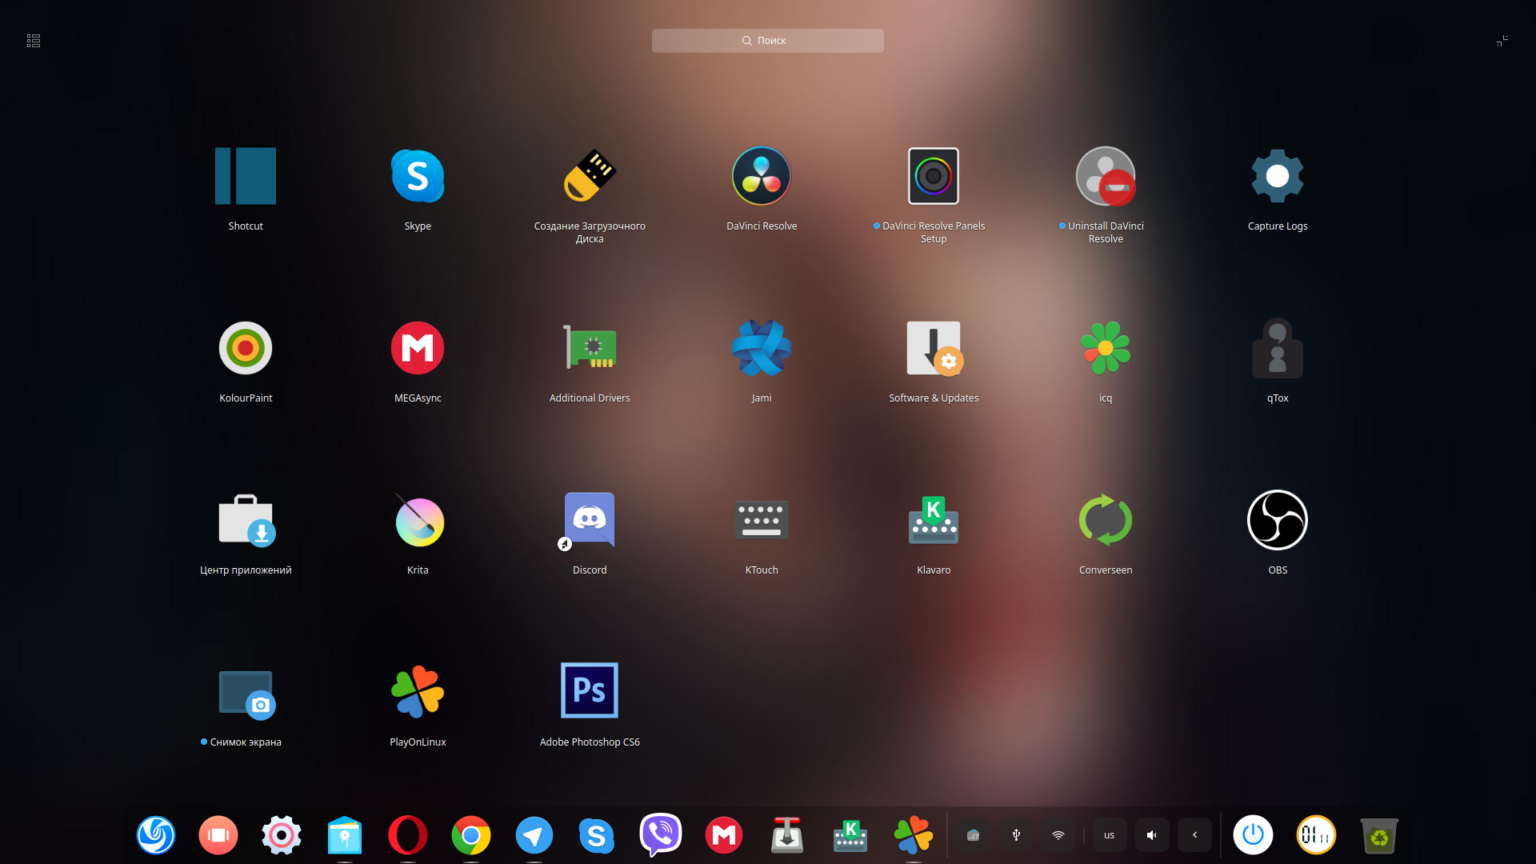Viewport: 1536px width, 864px height.
Task: Open Telegram from the dock
Action: 533,835
